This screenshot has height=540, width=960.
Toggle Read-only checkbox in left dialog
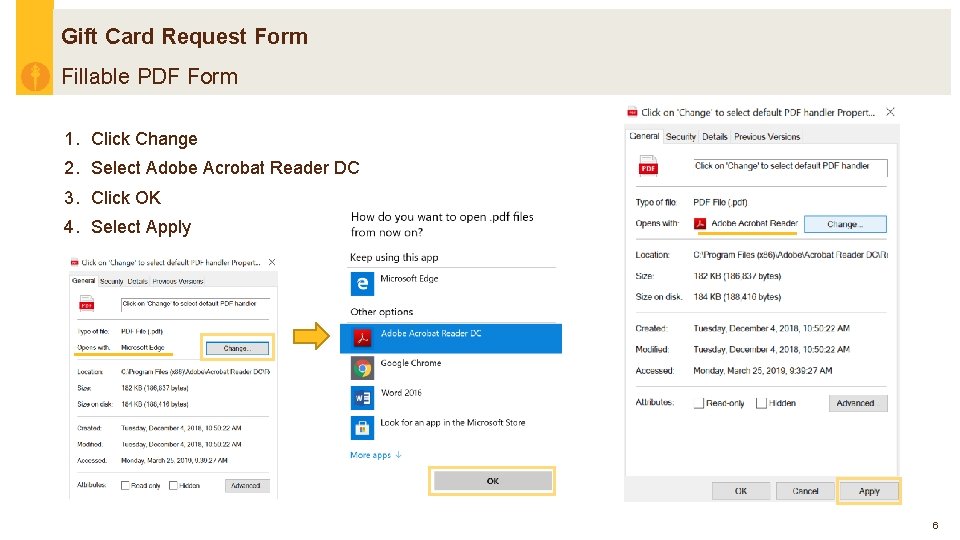[125, 486]
